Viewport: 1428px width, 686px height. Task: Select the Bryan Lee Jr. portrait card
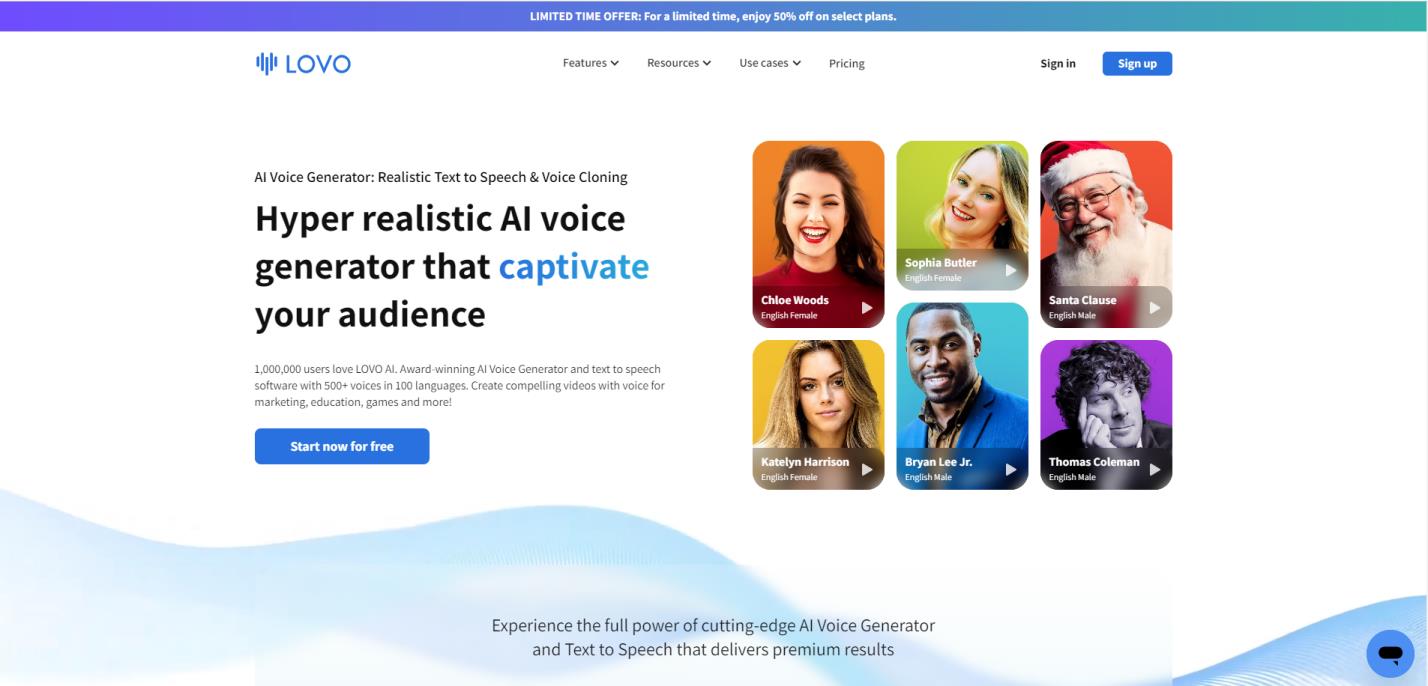962,396
